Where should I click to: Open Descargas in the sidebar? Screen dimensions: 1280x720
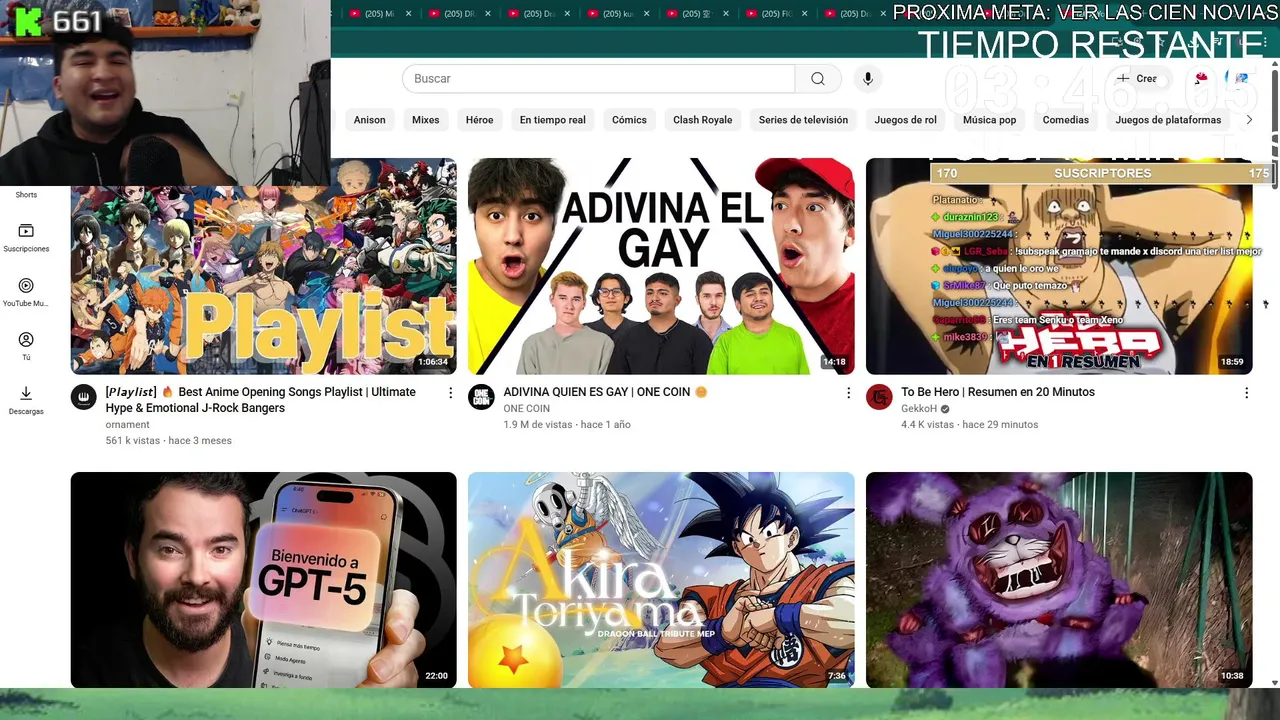[26, 400]
